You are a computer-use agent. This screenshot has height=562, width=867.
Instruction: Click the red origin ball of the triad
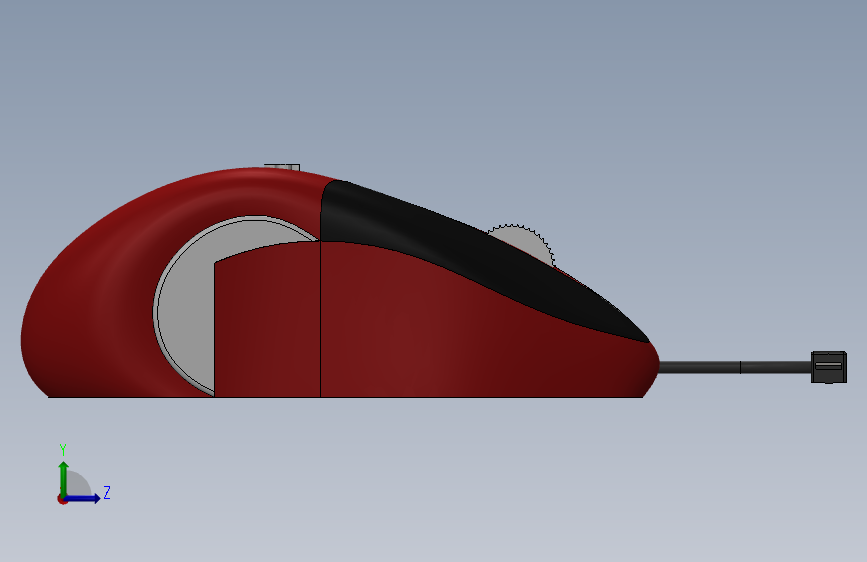[62, 500]
